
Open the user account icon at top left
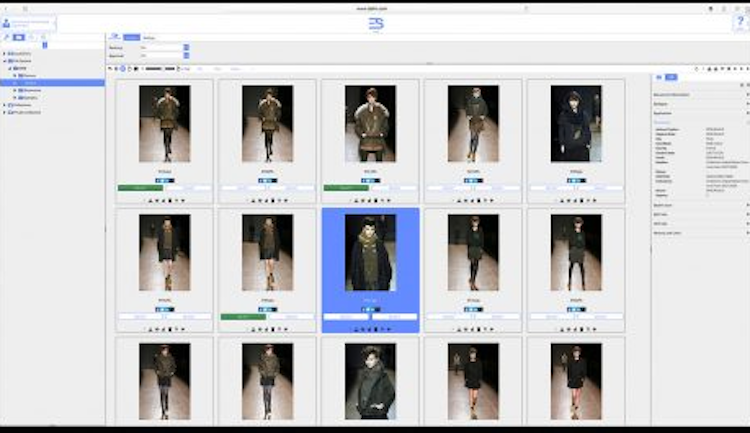point(6,23)
